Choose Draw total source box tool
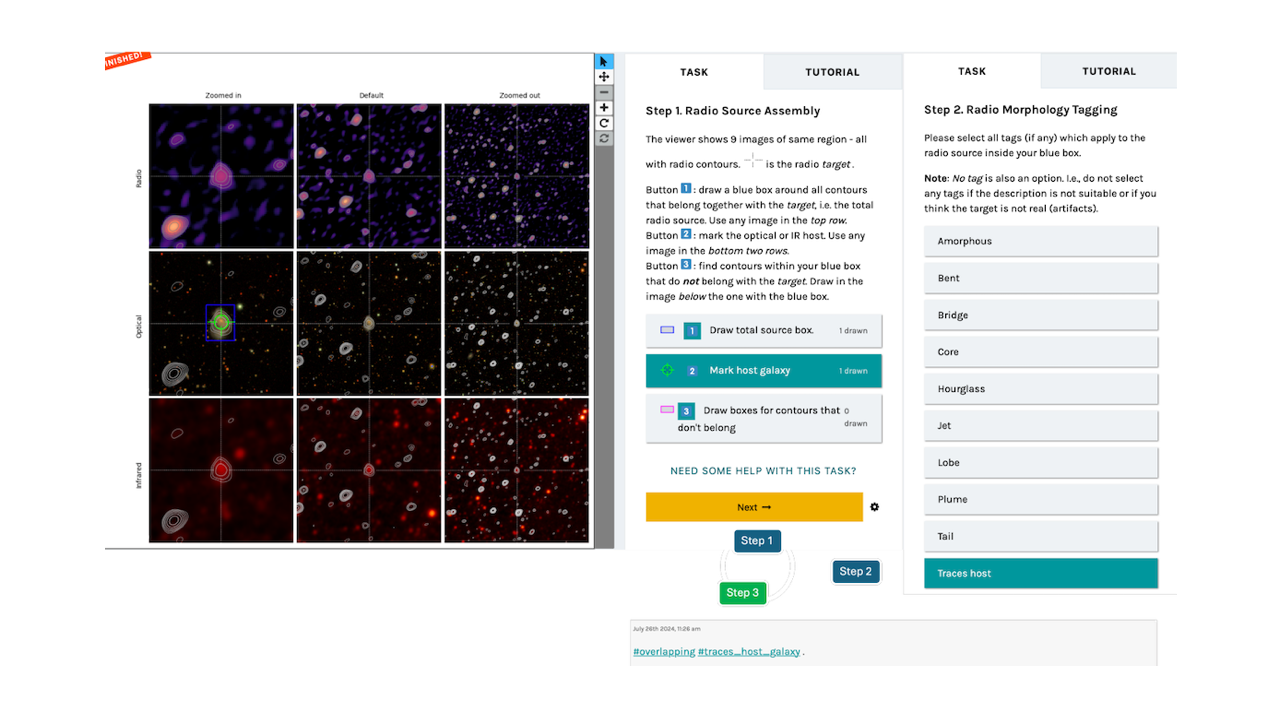The width and height of the screenshot is (1278, 720). click(x=764, y=330)
